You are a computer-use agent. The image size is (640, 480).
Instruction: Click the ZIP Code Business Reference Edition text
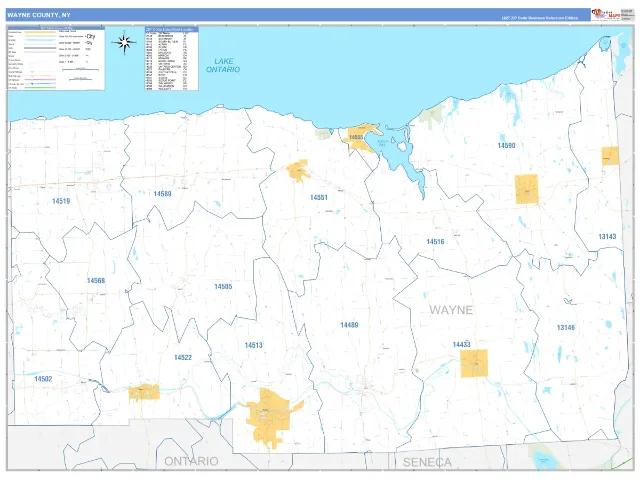540,18
